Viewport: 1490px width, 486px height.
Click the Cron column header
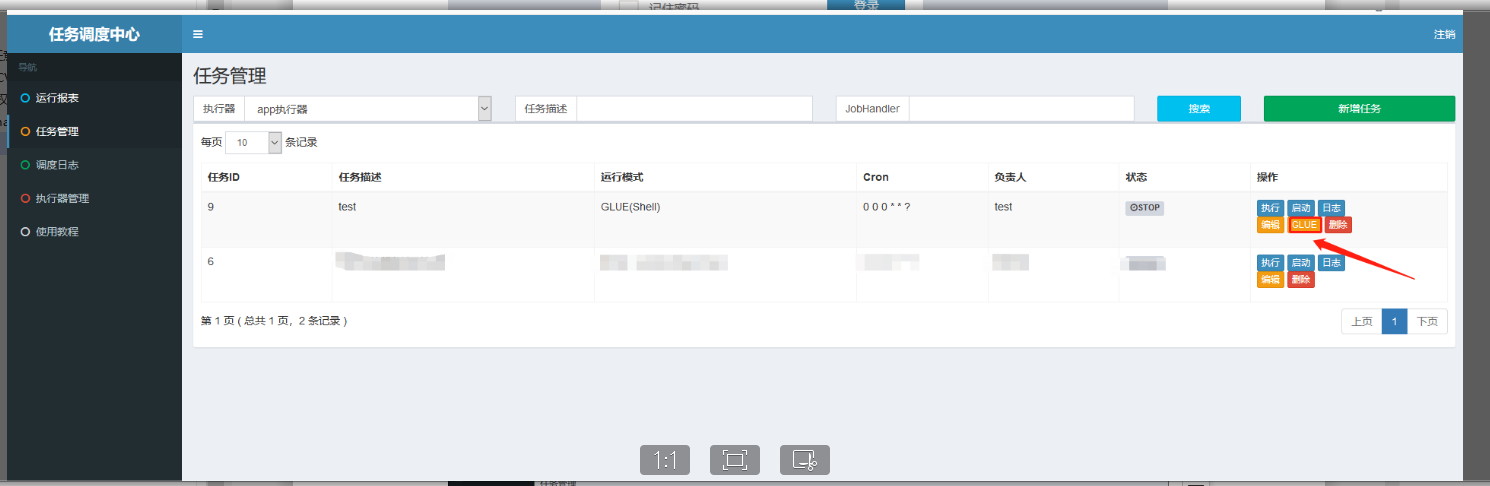[x=875, y=177]
